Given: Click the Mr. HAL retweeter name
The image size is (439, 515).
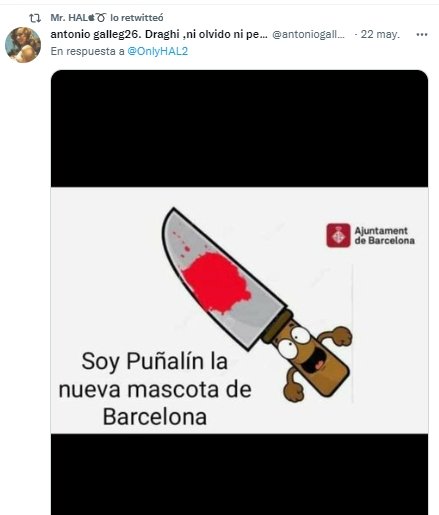Looking at the screenshot, I should point(78,18).
